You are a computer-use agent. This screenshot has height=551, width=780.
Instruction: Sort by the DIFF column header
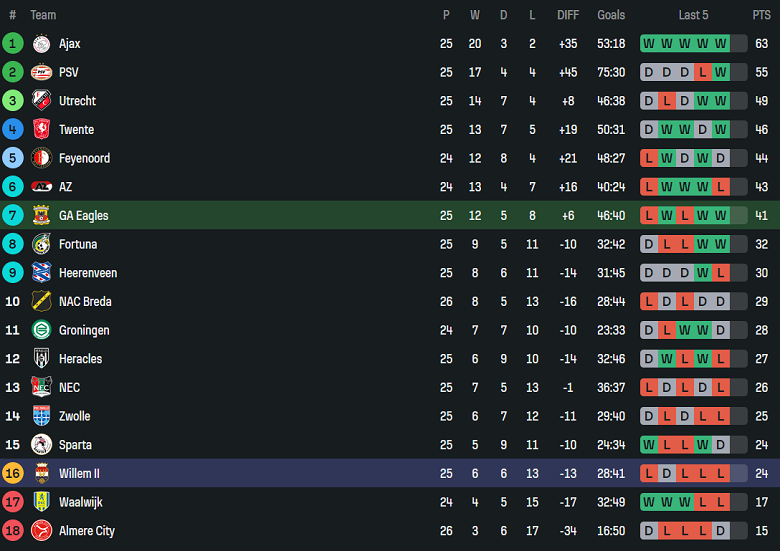tap(568, 15)
